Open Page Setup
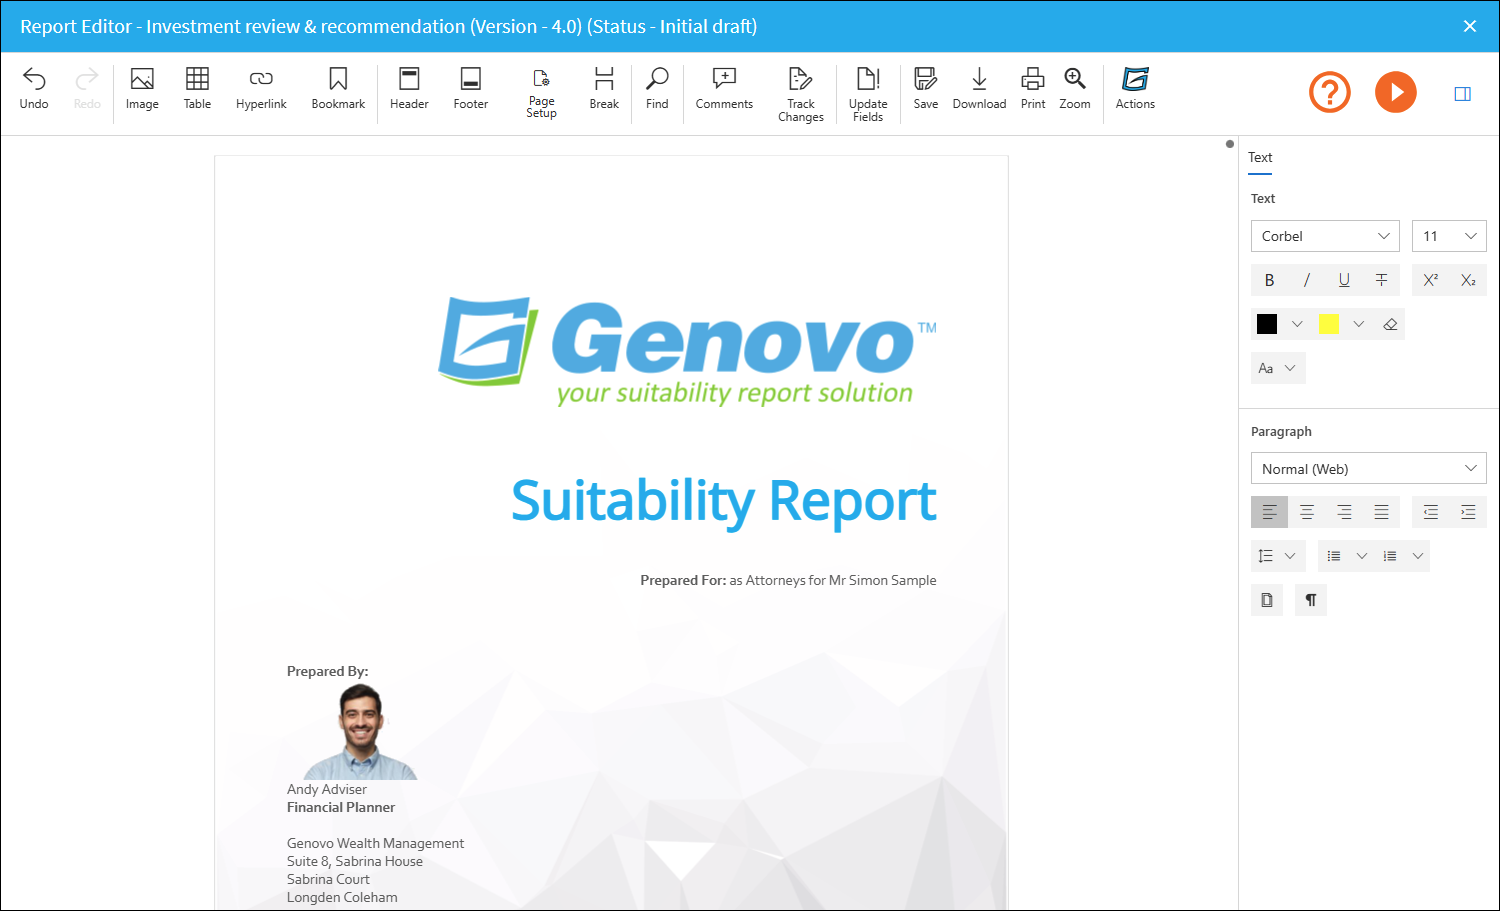 (x=541, y=93)
